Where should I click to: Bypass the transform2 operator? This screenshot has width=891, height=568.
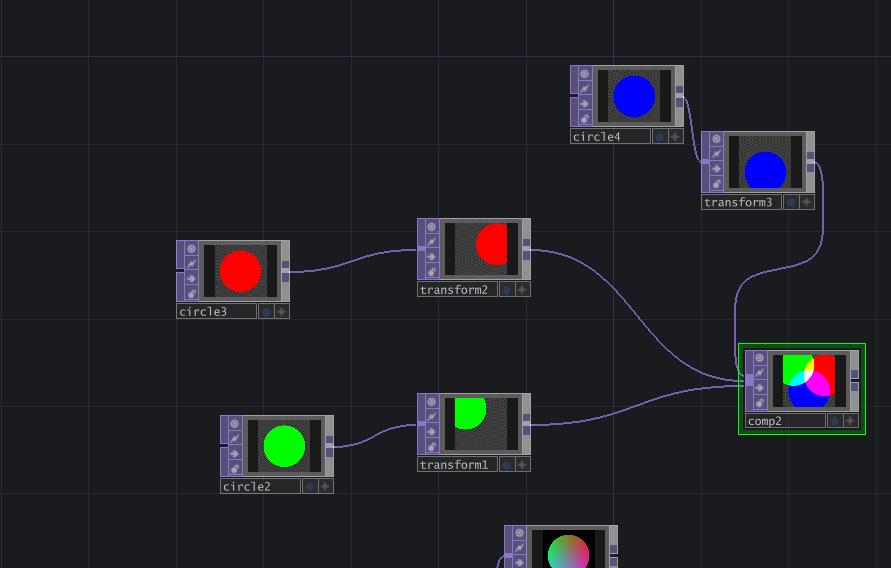(432, 257)
